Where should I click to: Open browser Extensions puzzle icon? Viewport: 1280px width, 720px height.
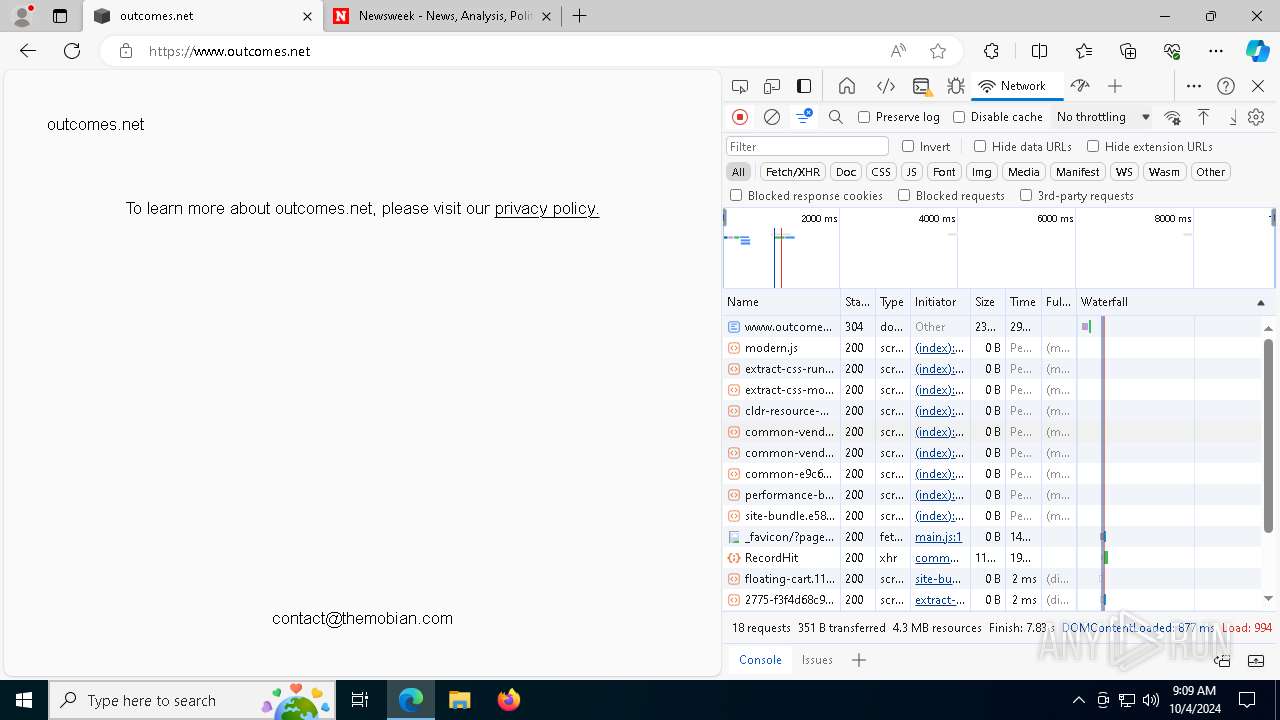click(x=991, y=51)
